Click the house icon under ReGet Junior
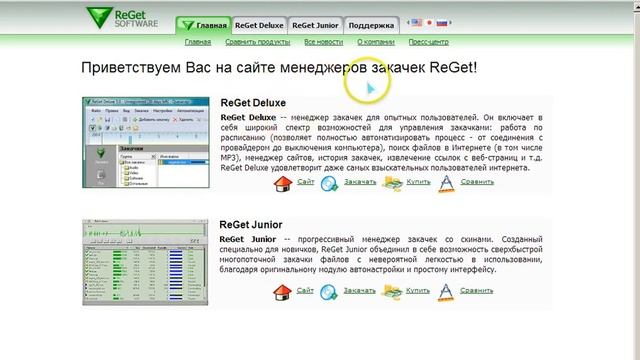The height and width of the screenshot is (360, 640). tap(282, 292)
